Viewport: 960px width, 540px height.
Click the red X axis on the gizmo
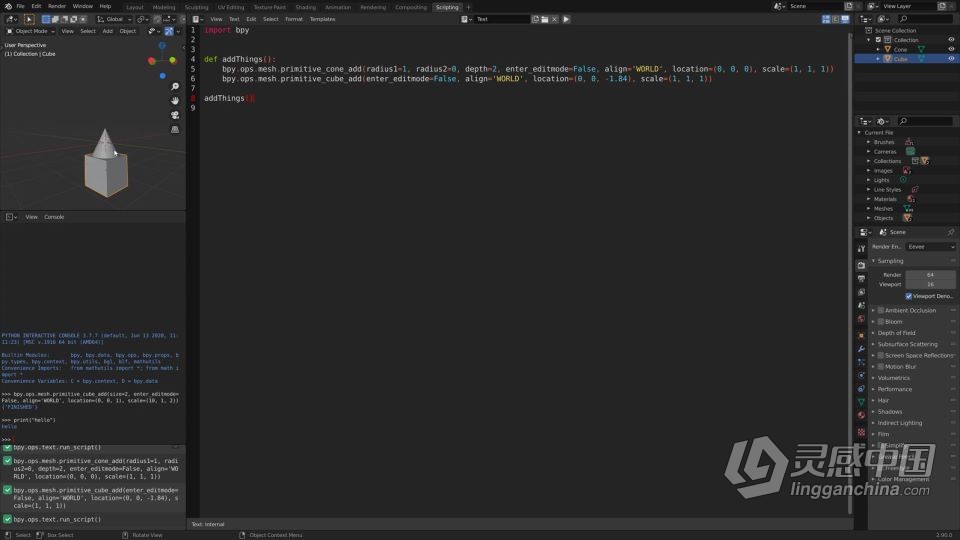(152, 61)
